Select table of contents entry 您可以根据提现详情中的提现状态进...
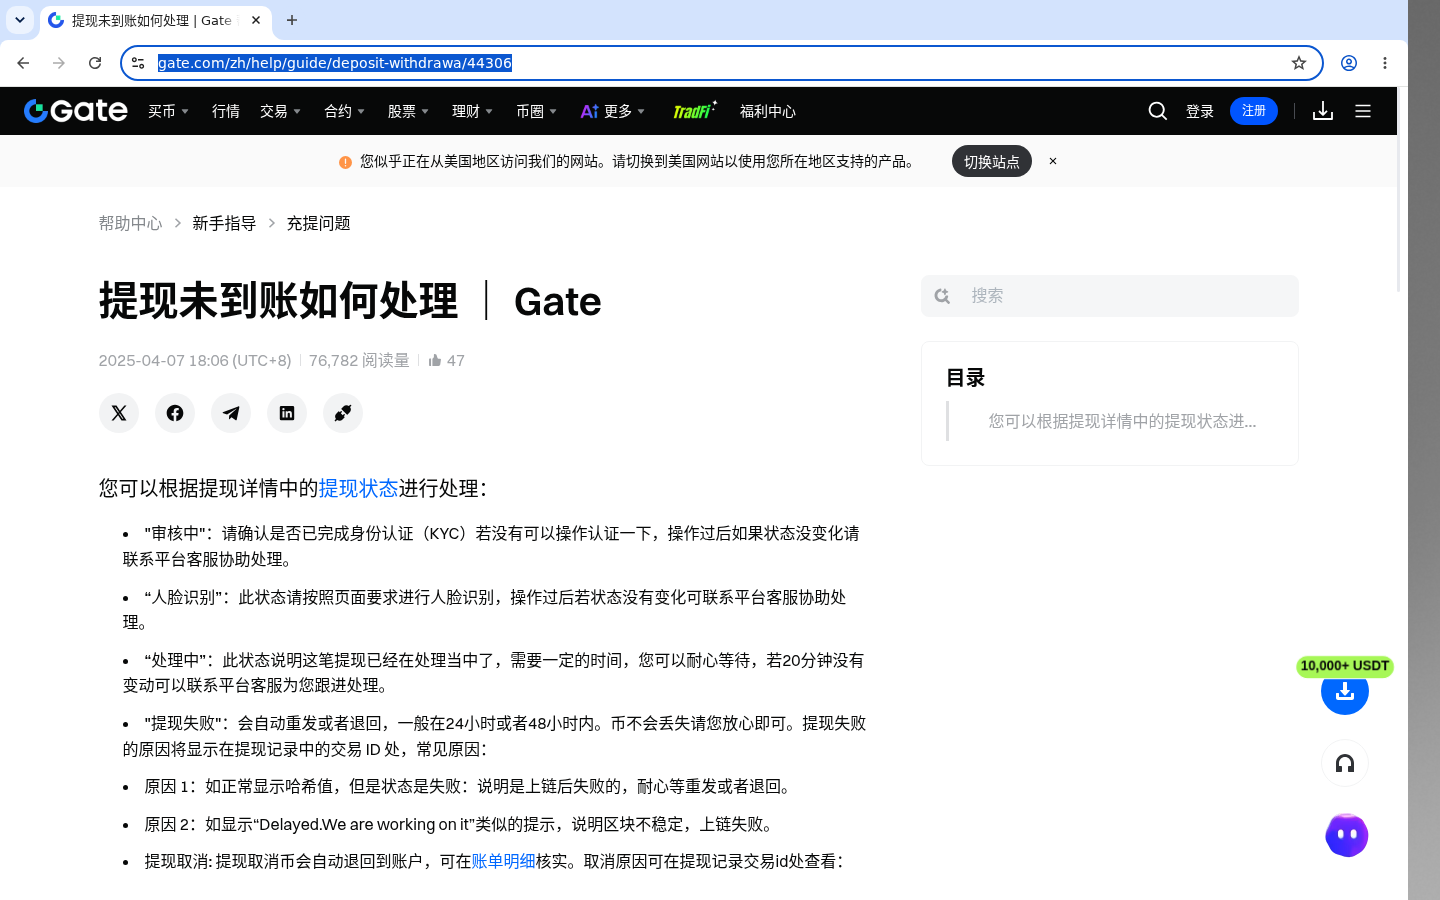 [x=1122, y=421]
